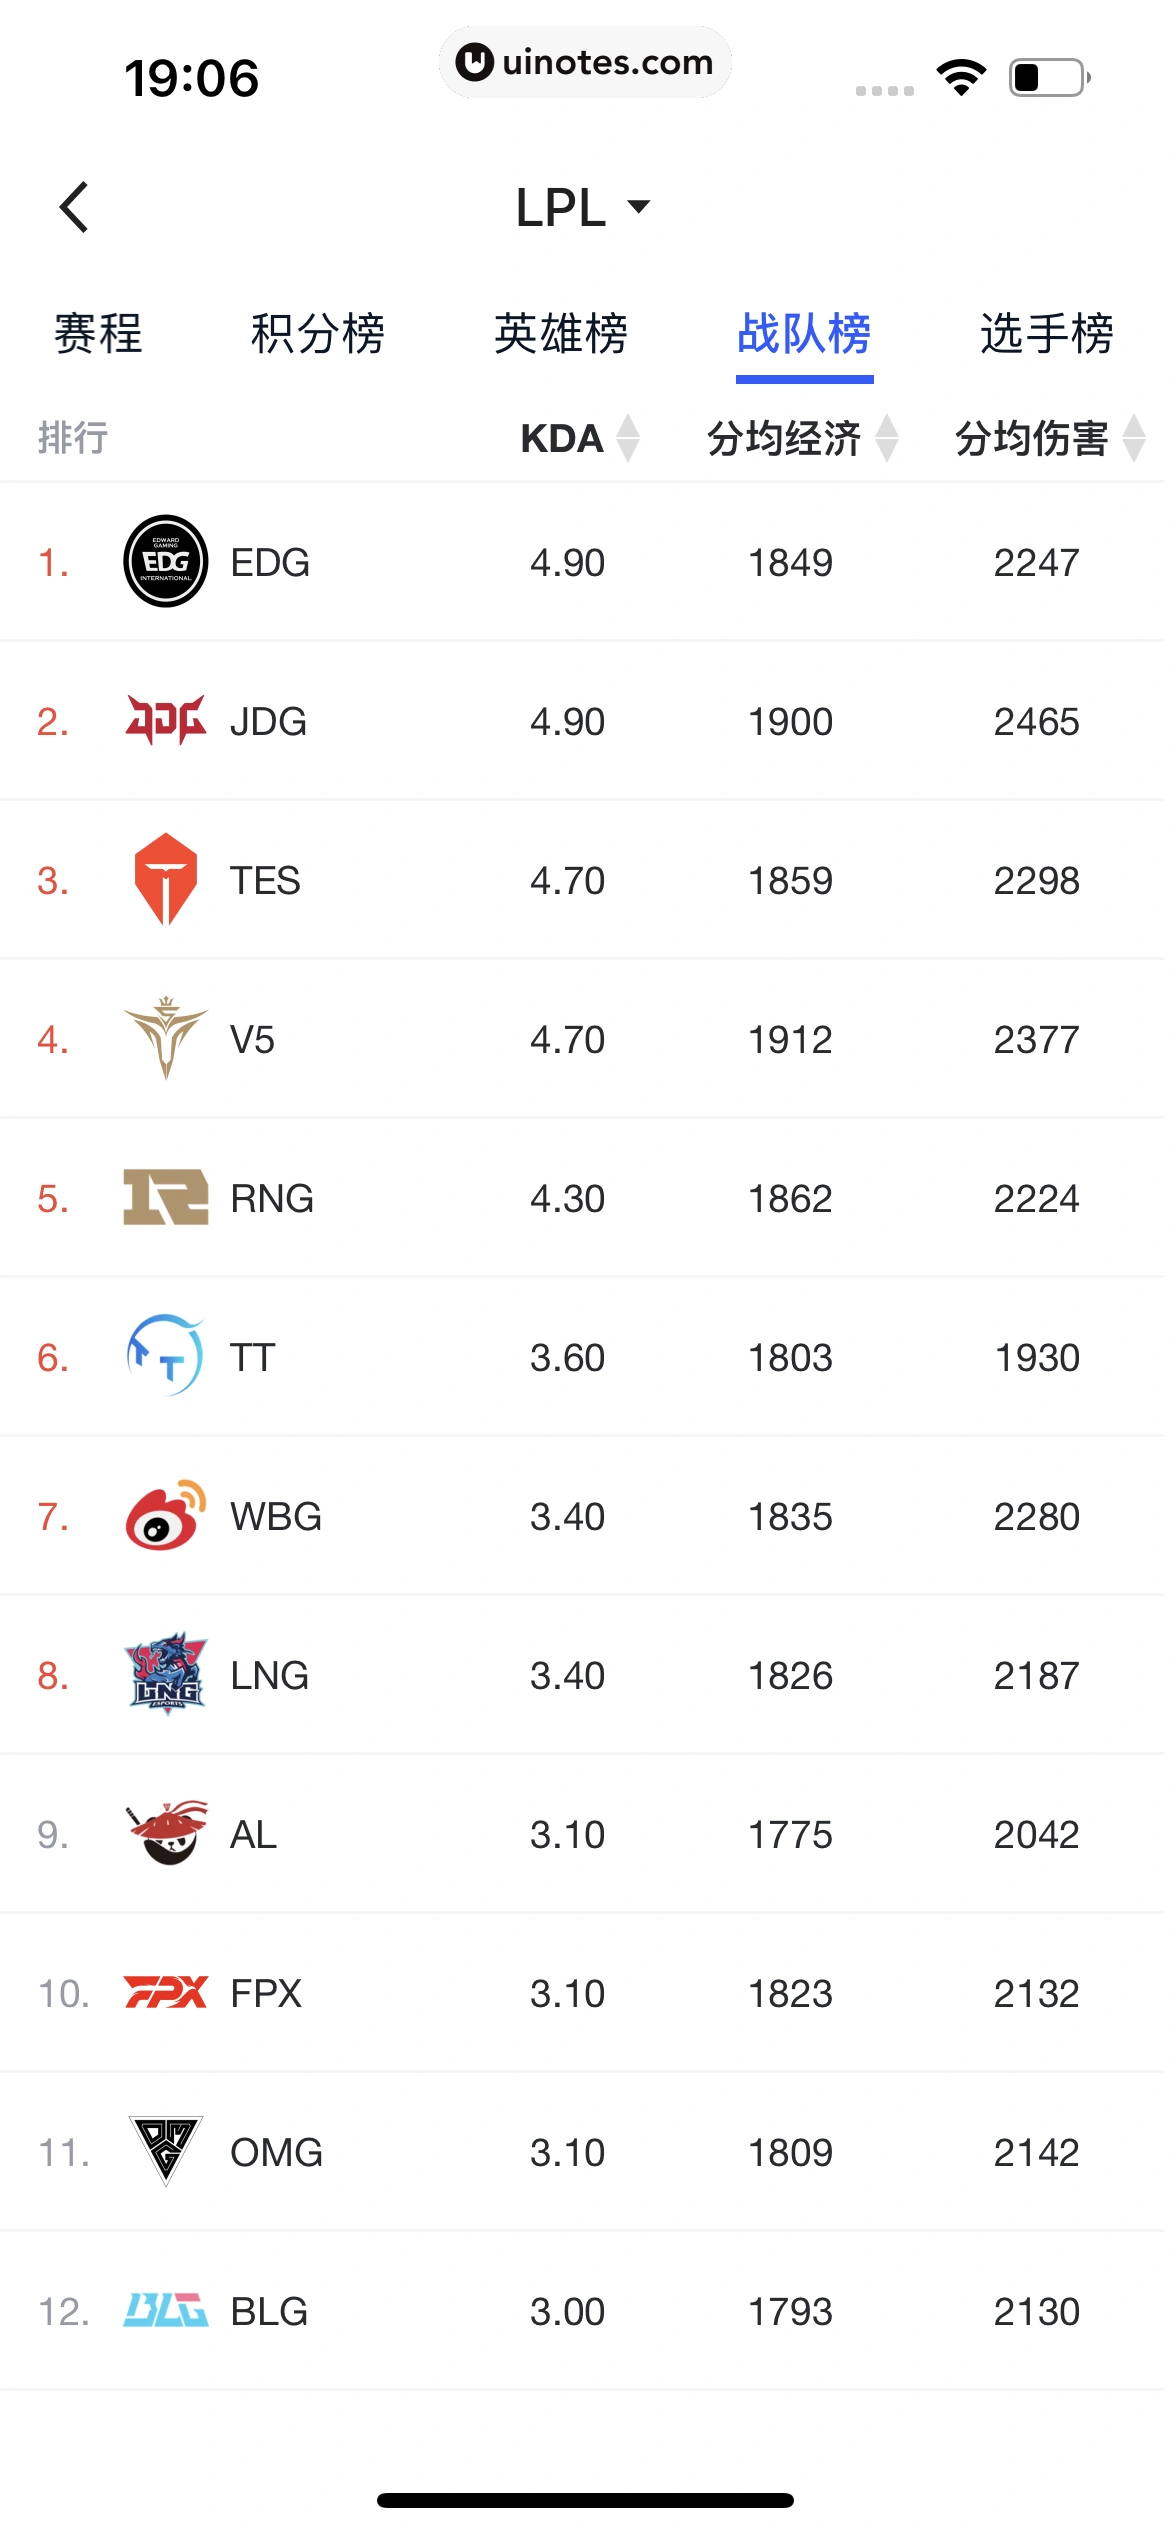The width and height of the screenshot is (1170, 2532).
Task: Open the BLG team row
Action: (585, 2310)
